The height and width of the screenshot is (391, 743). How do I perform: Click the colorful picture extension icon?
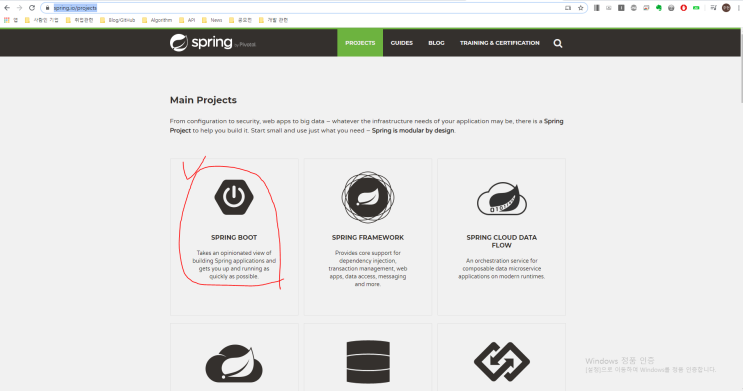coord(646,8)
